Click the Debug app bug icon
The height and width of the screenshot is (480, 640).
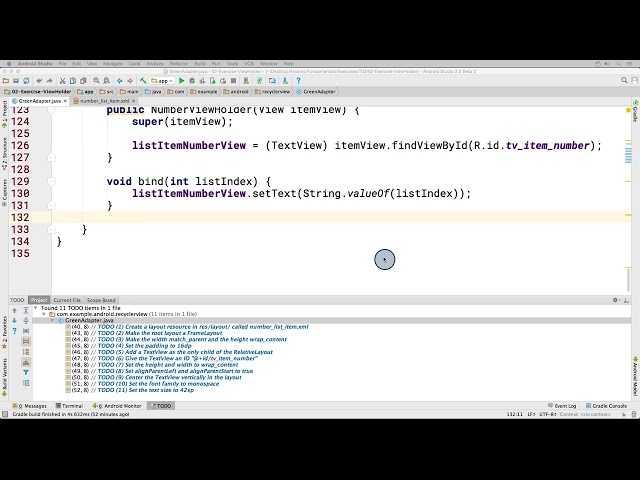pyautogui.click(x=192, y=81)
